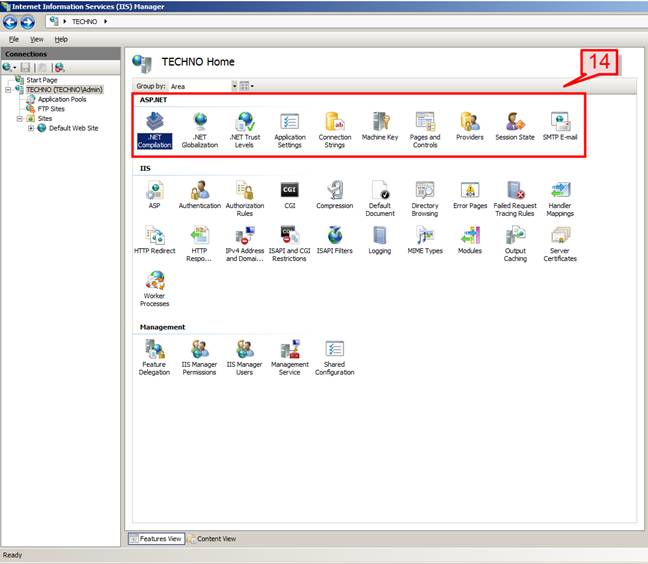The width and height of the screenshot is (648, 564).
Task: Select the Feature Delegation icon
Action: coord(154,350)
